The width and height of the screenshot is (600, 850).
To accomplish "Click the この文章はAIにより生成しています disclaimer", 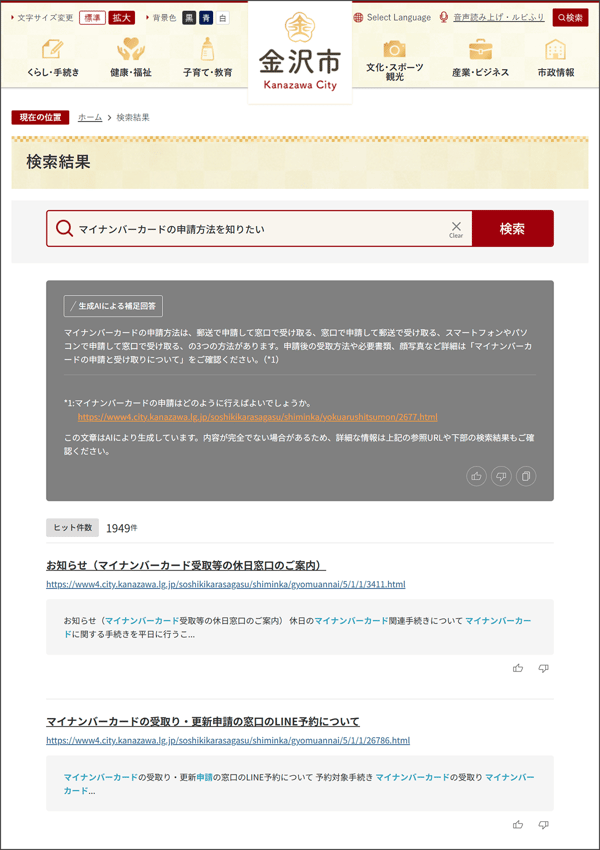I will click(x=299, y=444).
